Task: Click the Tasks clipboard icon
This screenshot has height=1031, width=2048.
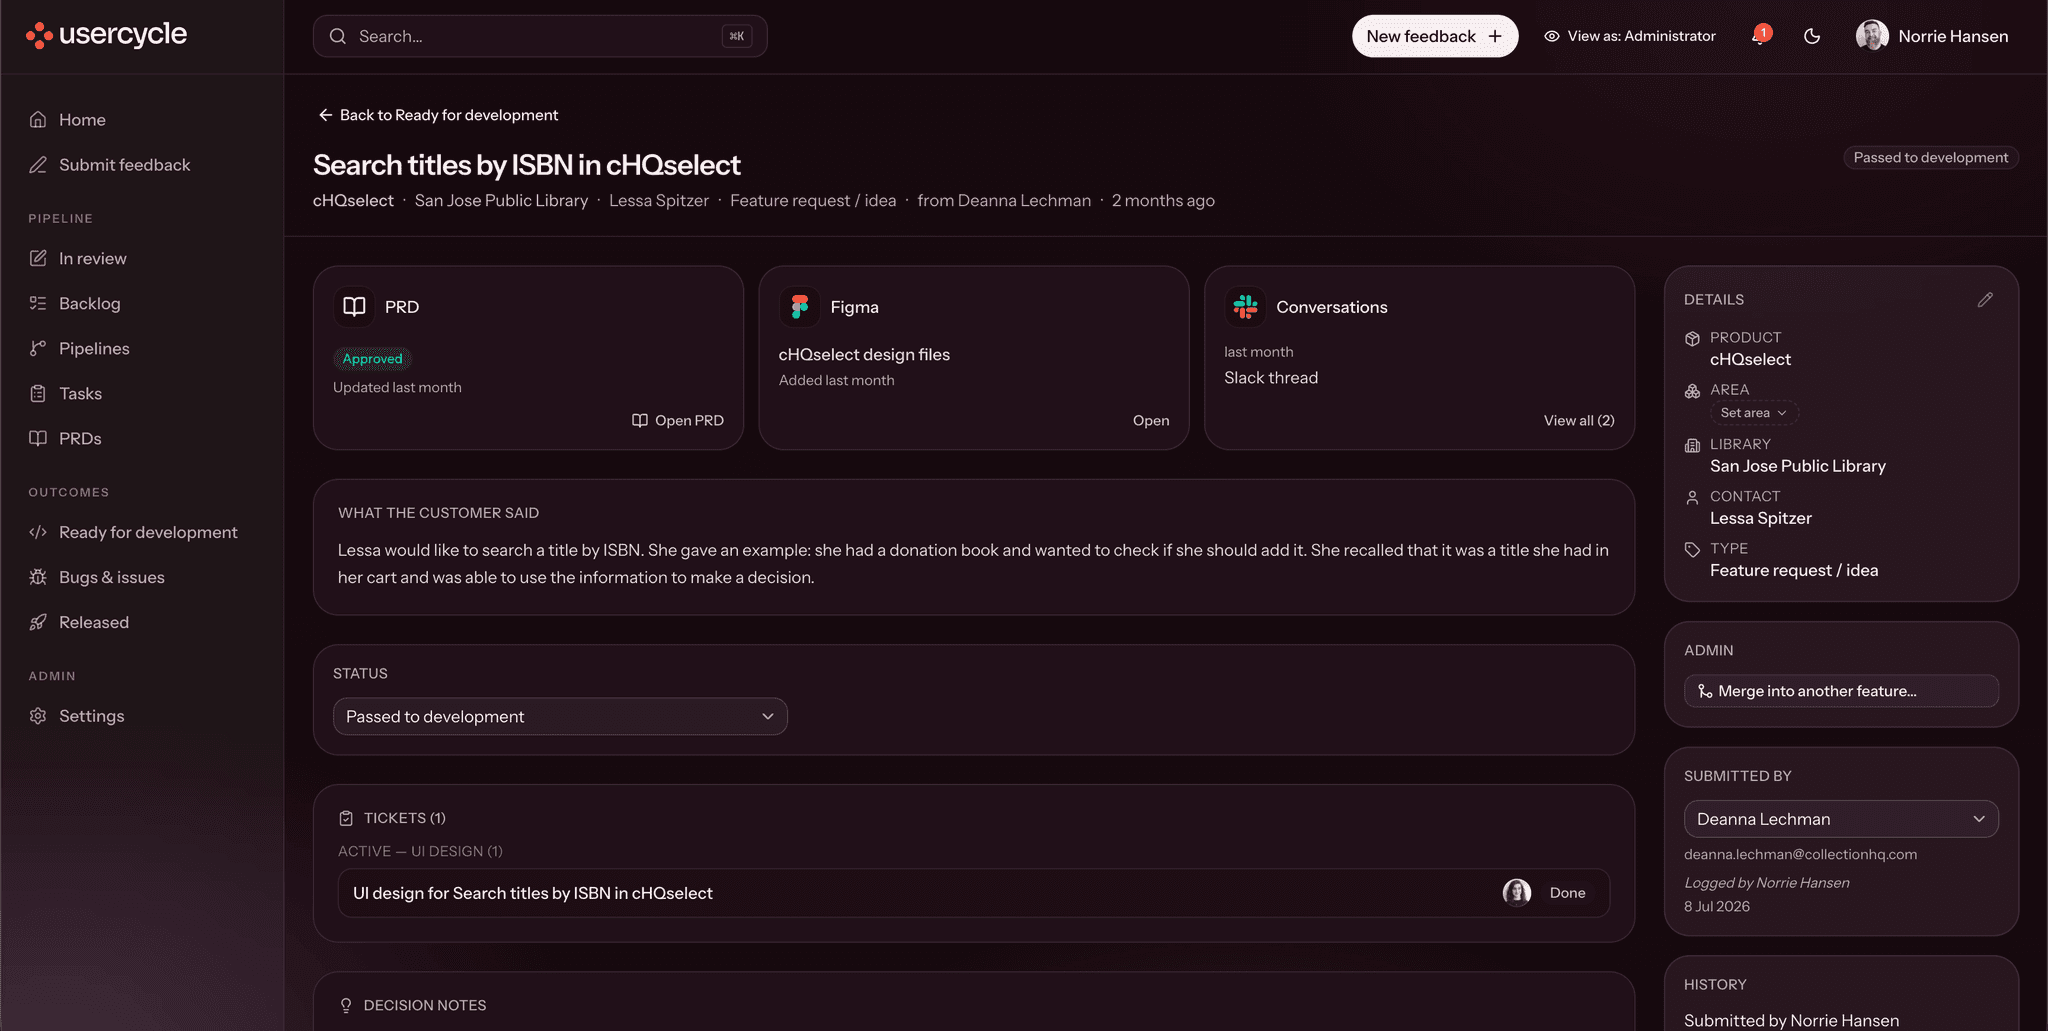Action: coord(38,394)
